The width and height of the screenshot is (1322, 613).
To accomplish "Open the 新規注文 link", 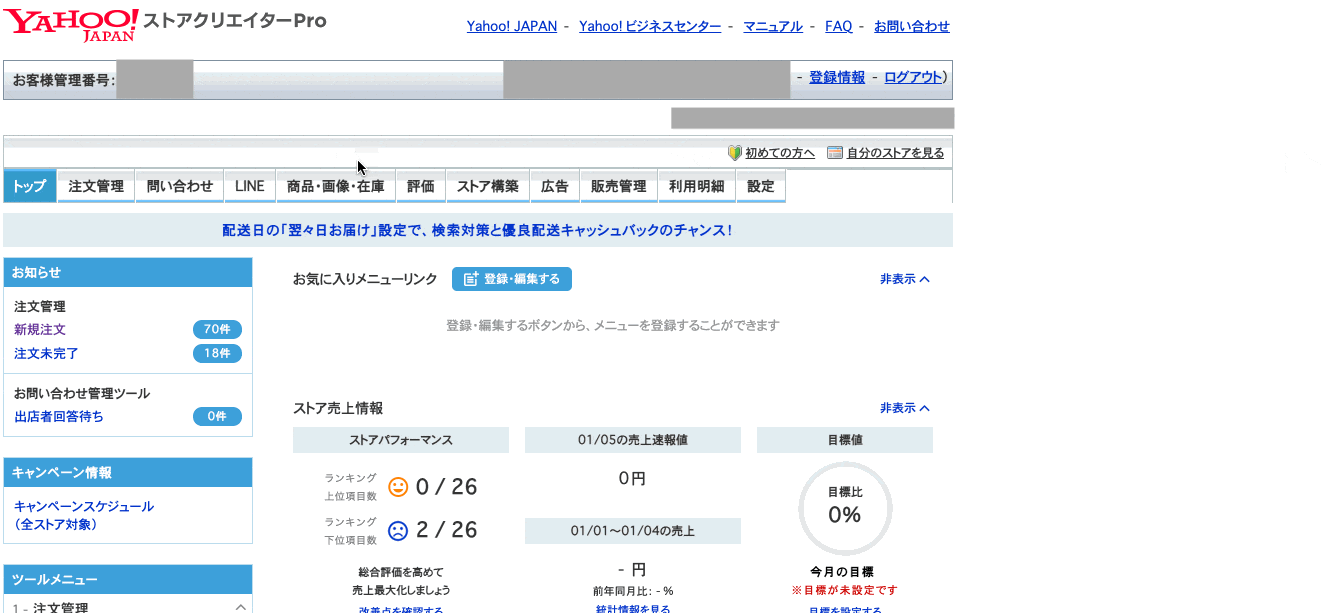I will 40,330.
